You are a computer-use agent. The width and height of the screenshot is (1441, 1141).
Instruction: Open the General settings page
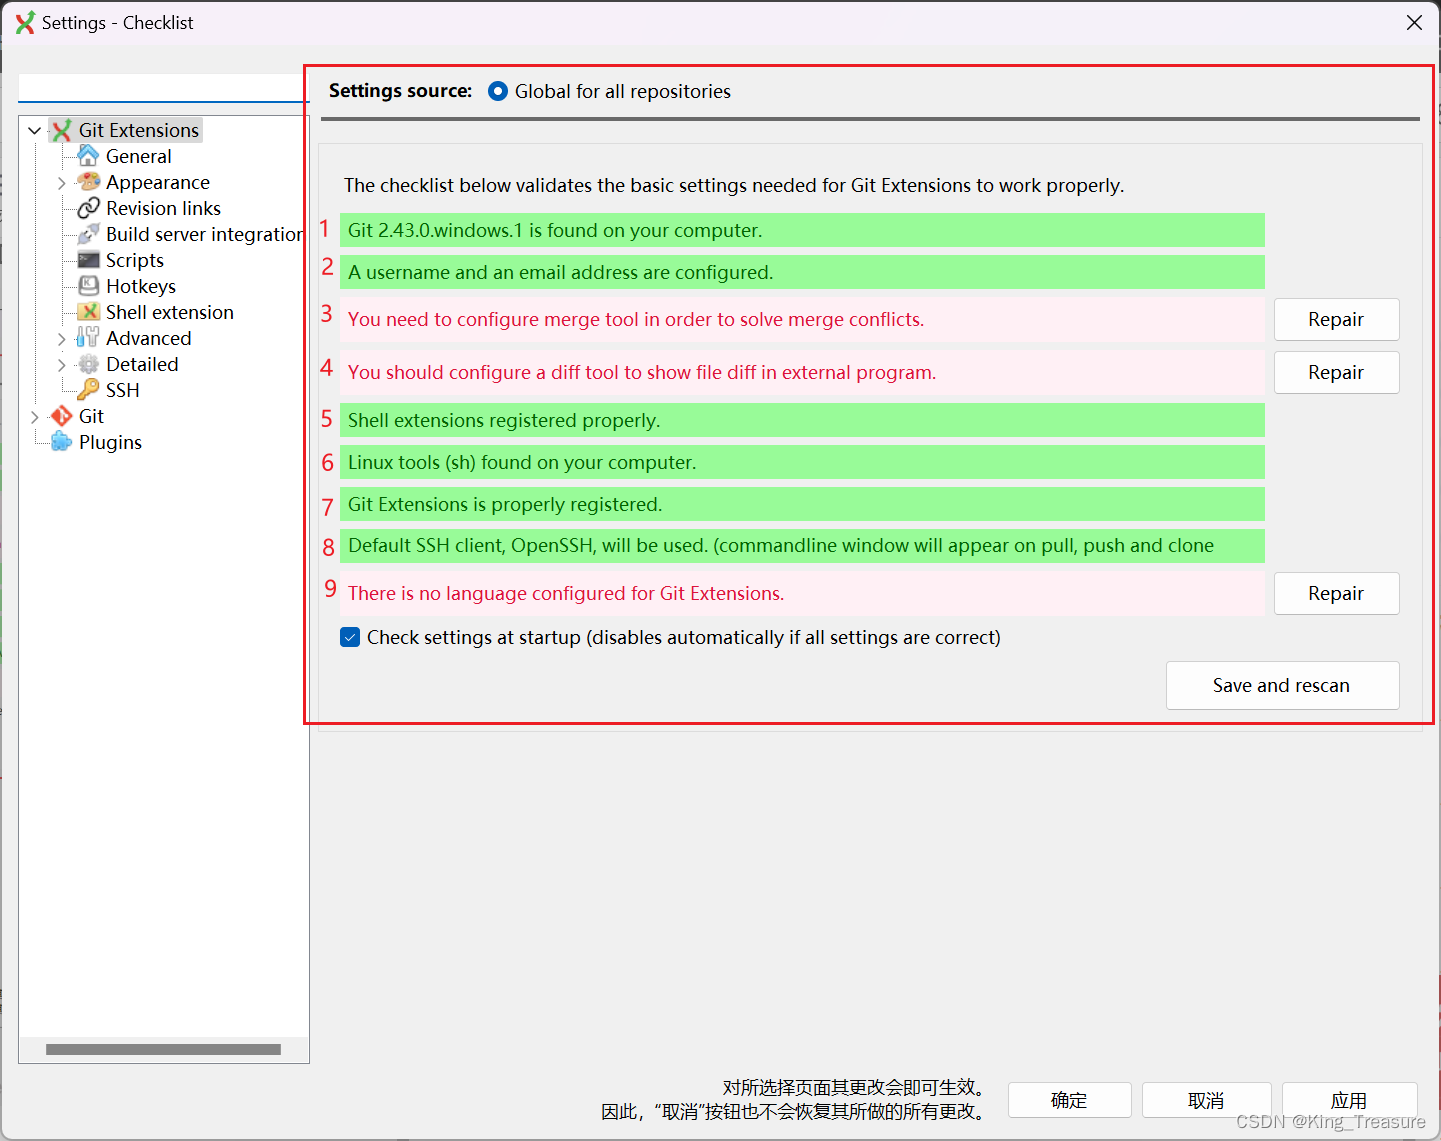tap(139, 156)
